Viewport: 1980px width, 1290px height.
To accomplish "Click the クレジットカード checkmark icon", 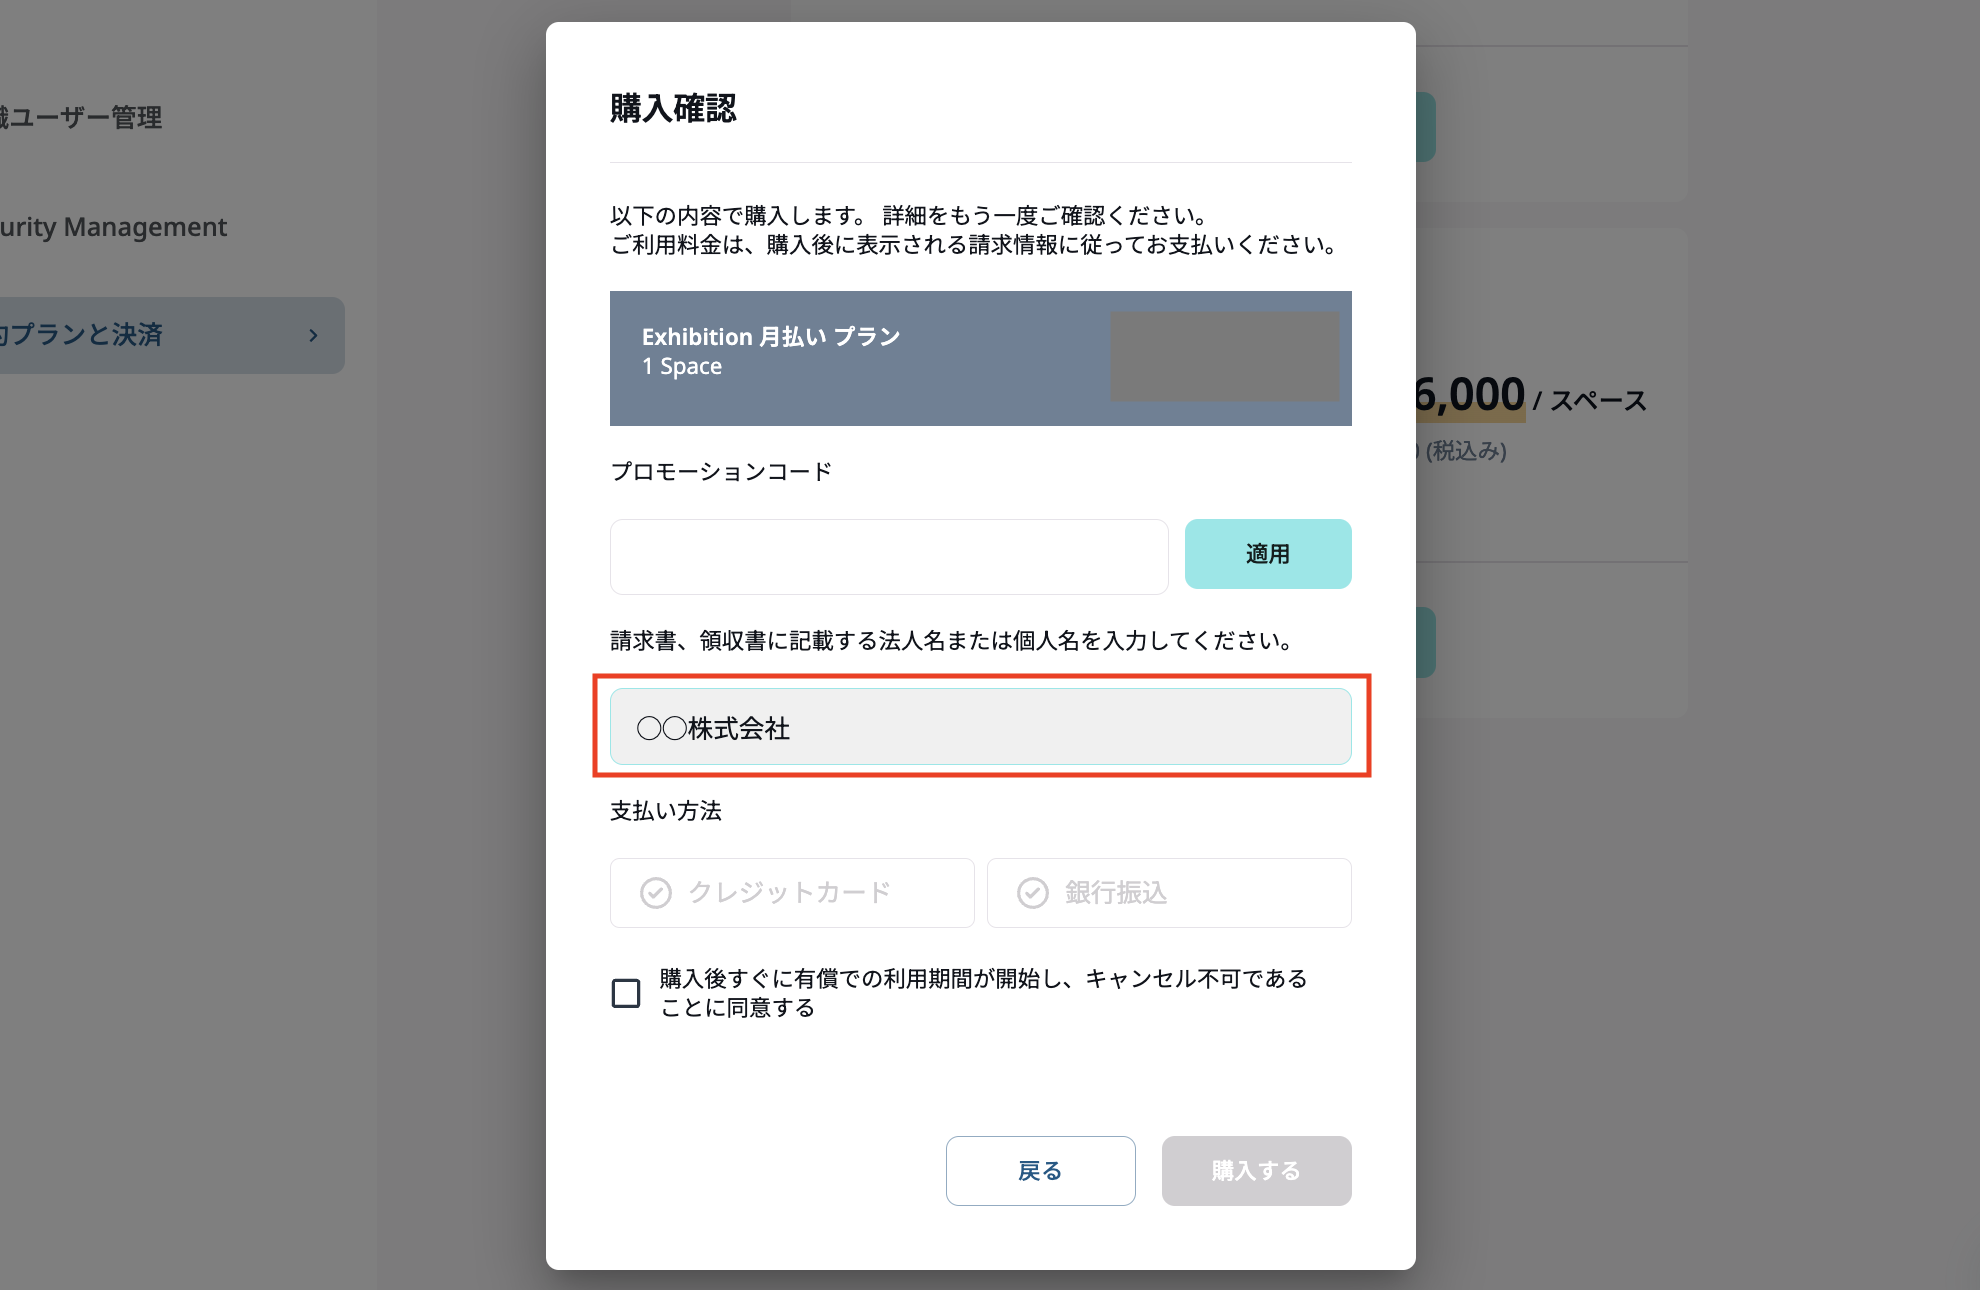I will (656, 893).
